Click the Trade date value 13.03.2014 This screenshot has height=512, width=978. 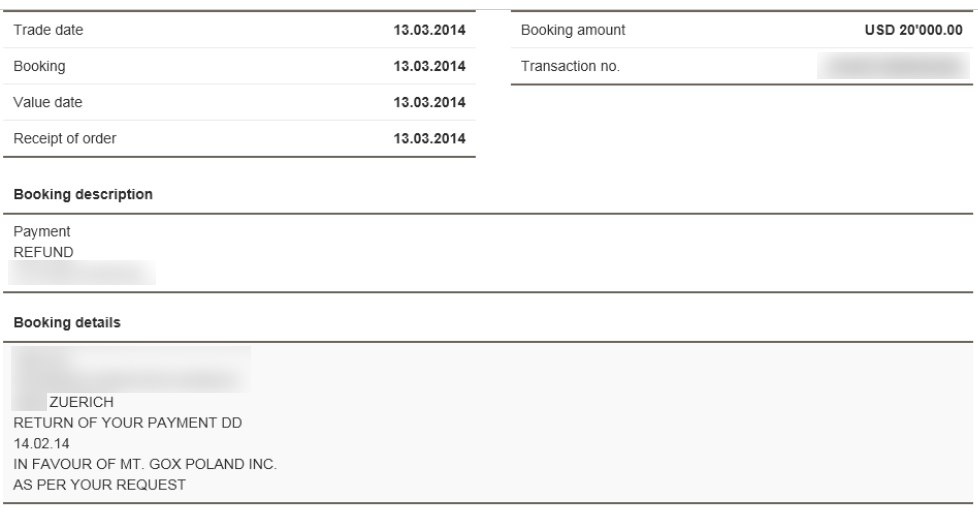point(429,30)
